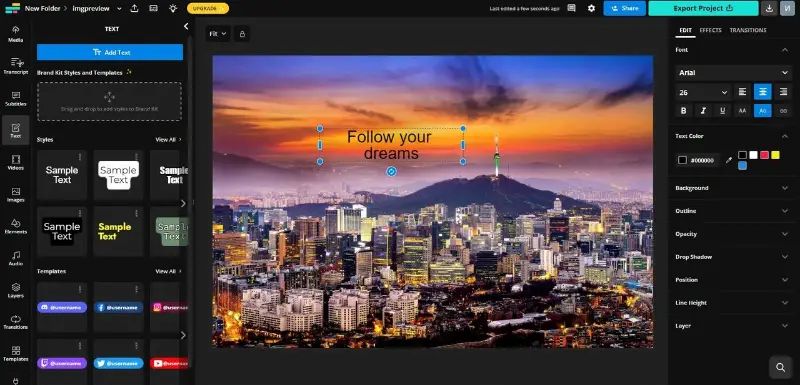Image resolution: width=800 pixels, height=385 pixels.
Task: Click the Add Text button
Action: coord(110,52)
